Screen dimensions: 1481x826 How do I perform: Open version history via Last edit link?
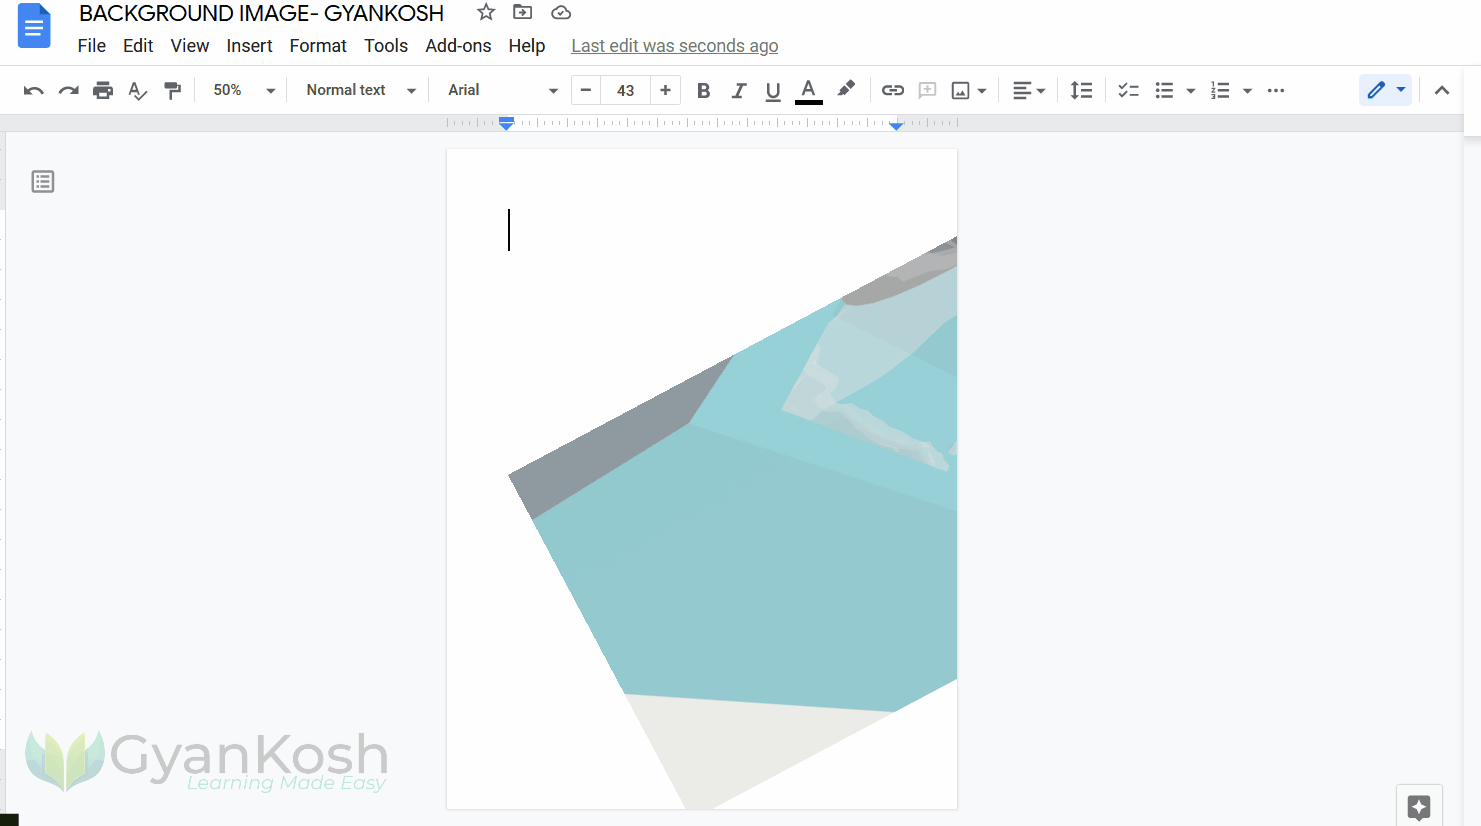pos(674,45)
